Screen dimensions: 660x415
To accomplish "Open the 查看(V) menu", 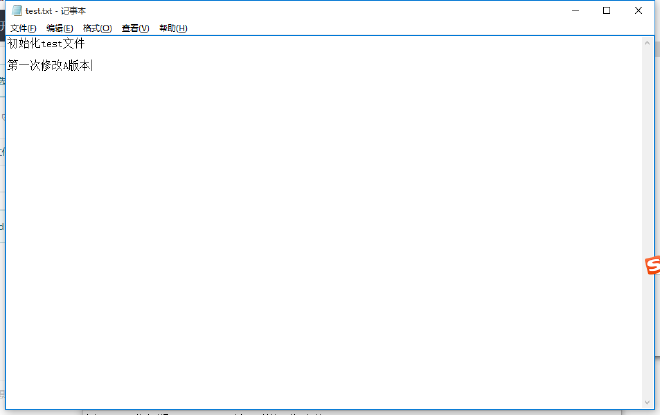I will 135,28.
